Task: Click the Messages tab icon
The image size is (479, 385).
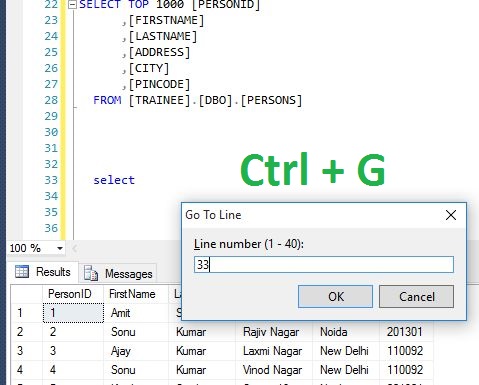Action: tap(90, 273)
